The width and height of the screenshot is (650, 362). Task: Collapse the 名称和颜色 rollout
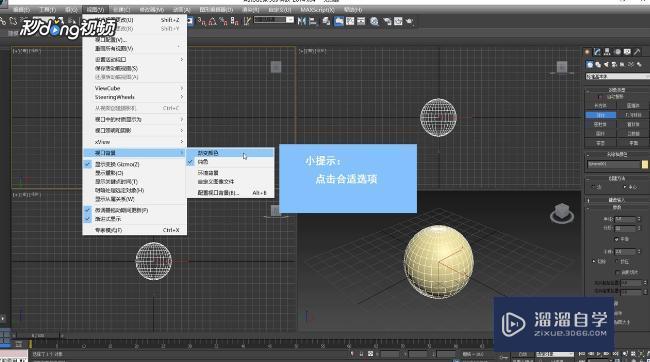click(x=617, y=154)
